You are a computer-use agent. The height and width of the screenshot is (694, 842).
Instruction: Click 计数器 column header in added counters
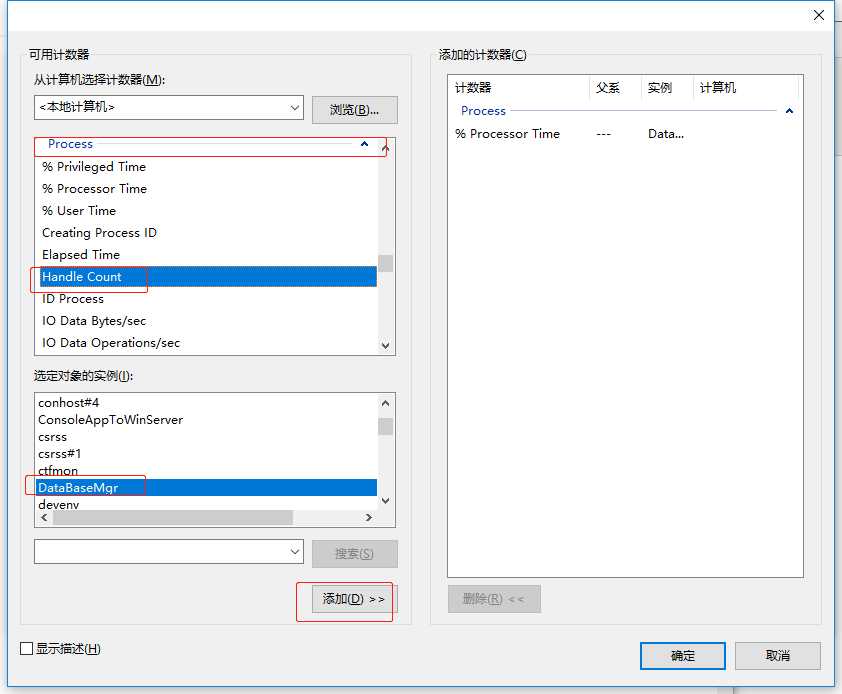pos(520,88)
